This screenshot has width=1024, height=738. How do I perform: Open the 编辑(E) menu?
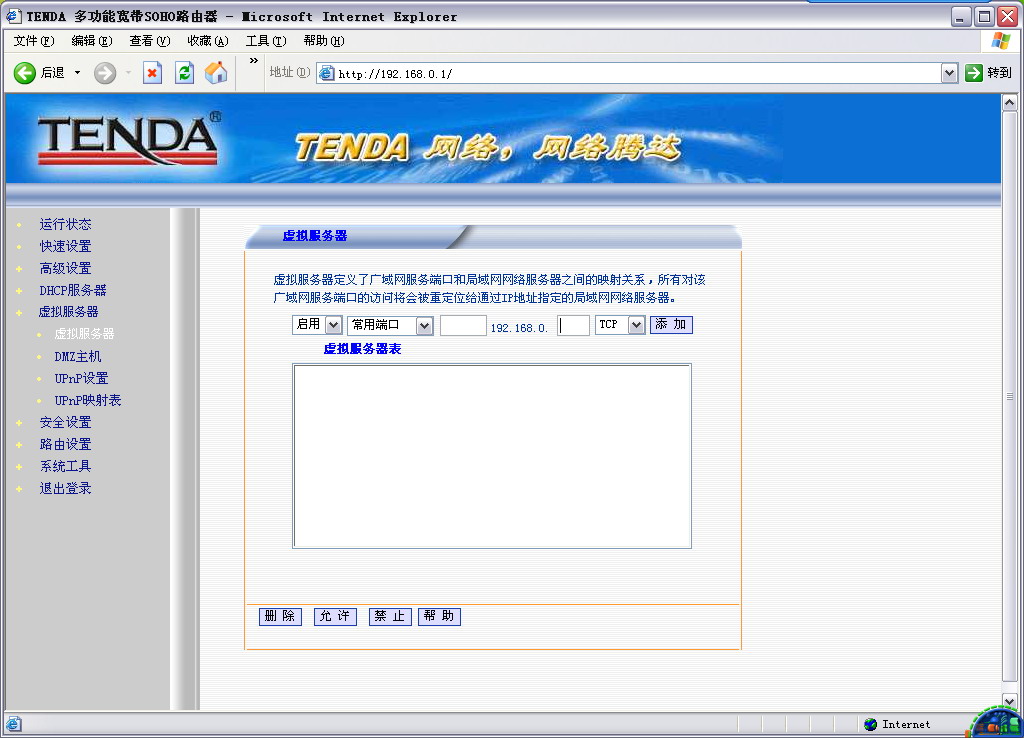(91, 40)
